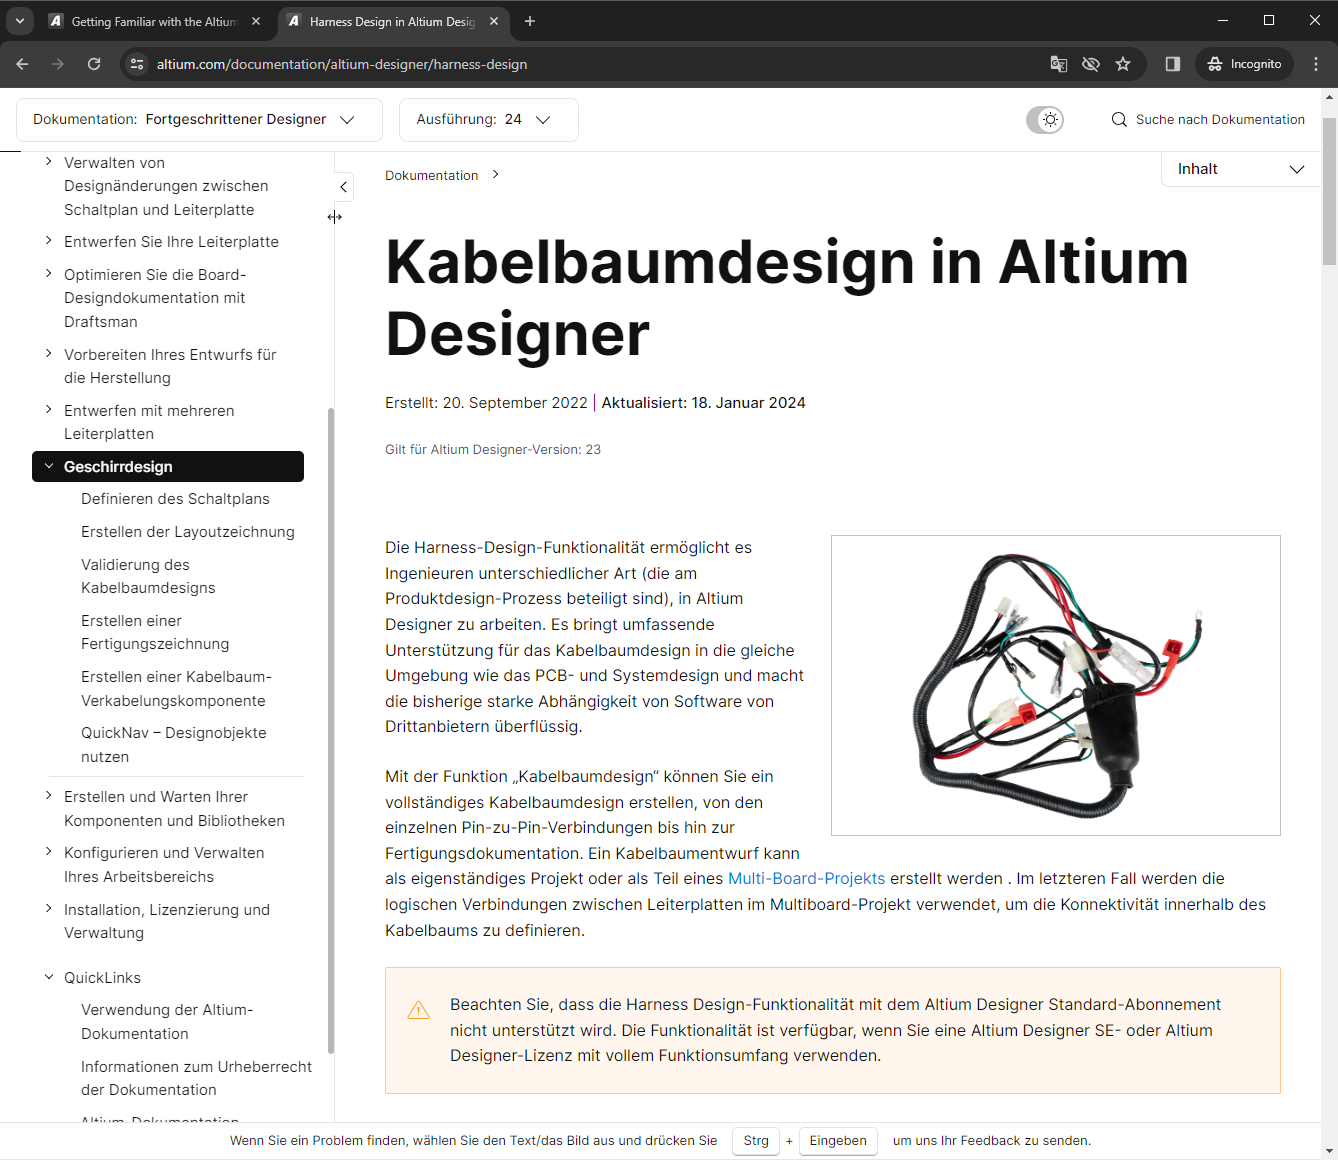Click Aktualisiert: 18. Januar 2024 text
Viewport: 1338px width, 1160px height.
pyautogui.click(x=703, y=403)
